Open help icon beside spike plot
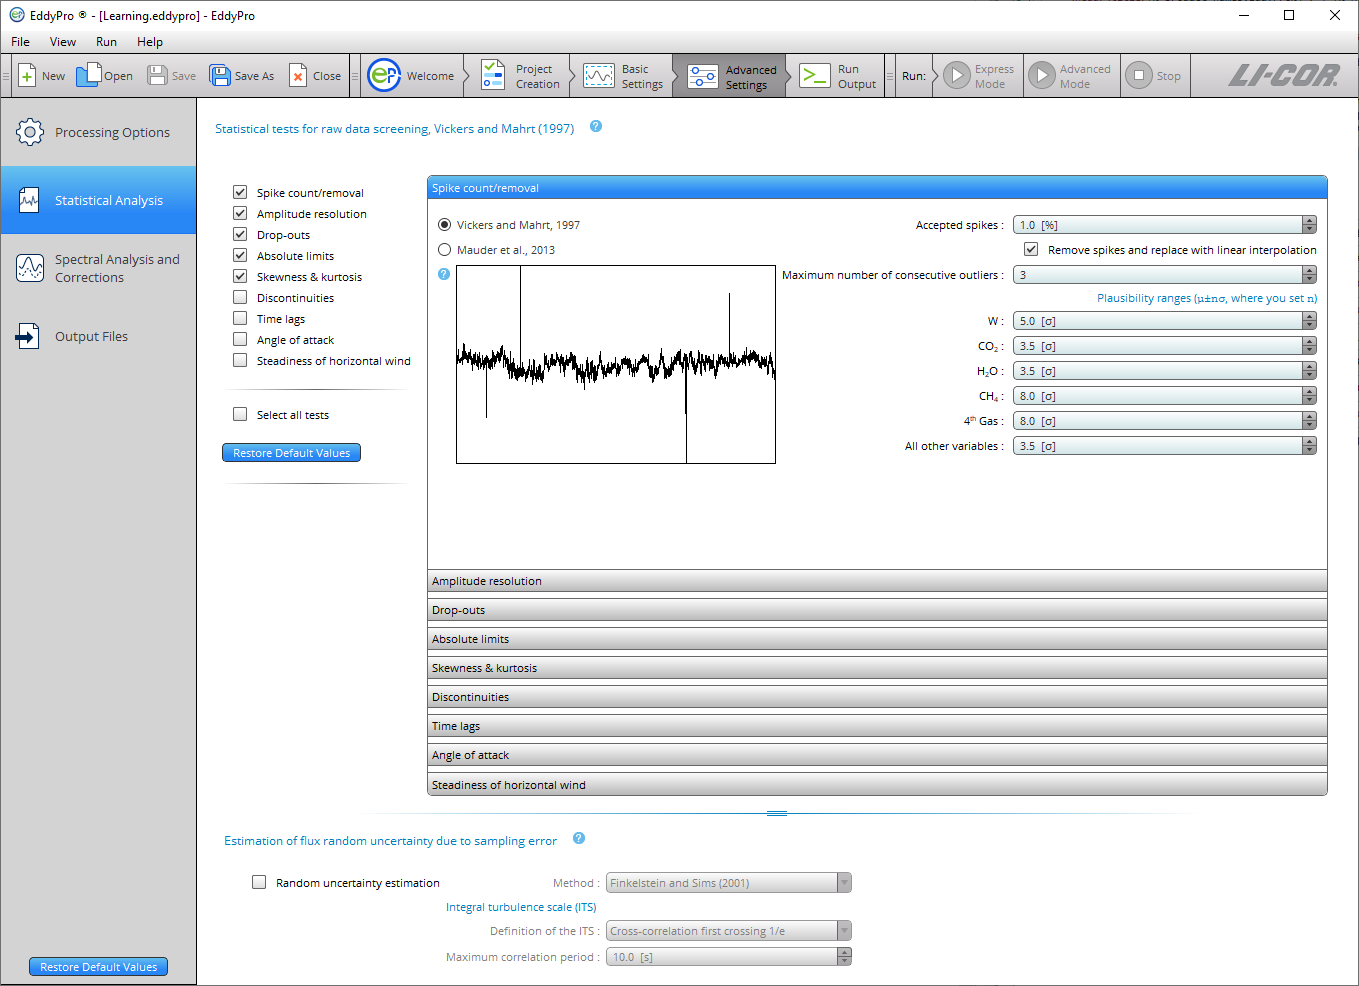This screenshot has height=986, width=1359. [x=444, y=274]
